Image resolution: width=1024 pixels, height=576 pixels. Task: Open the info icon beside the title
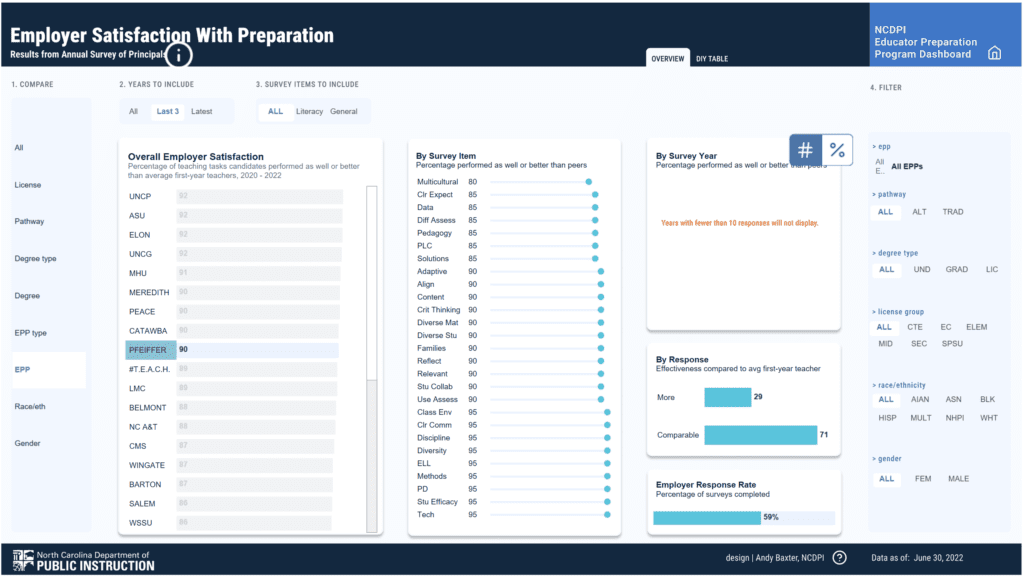click(178, 55)
